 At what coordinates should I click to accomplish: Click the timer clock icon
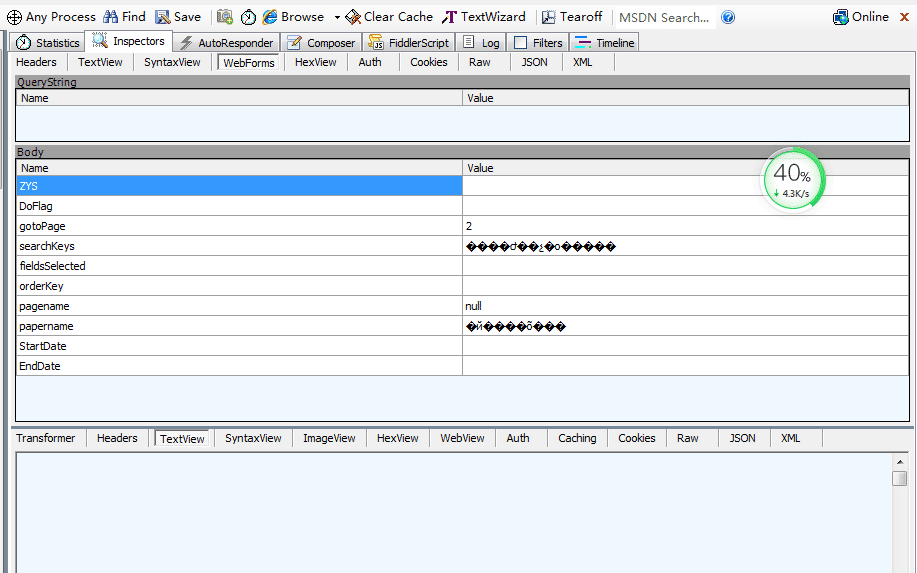click(x=248, y=17)
